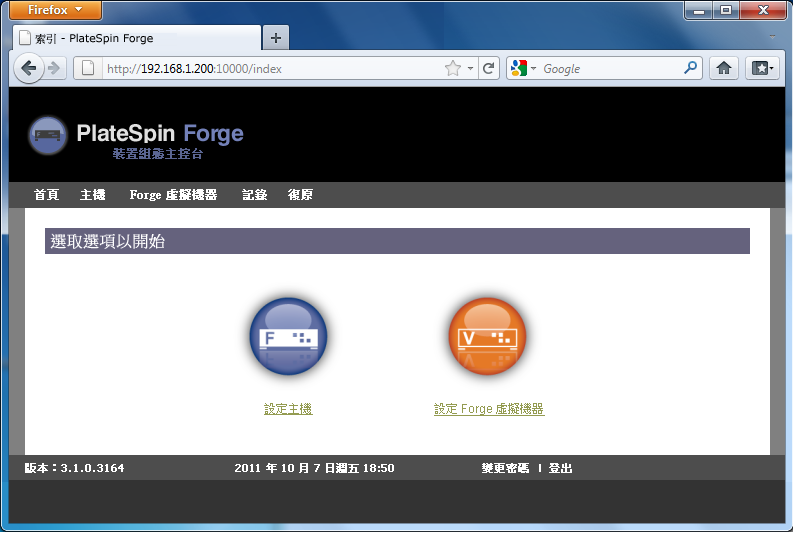This screenshot has width=793, height=533.
Task: Click the 登出 link
Action: click(560, 468)
